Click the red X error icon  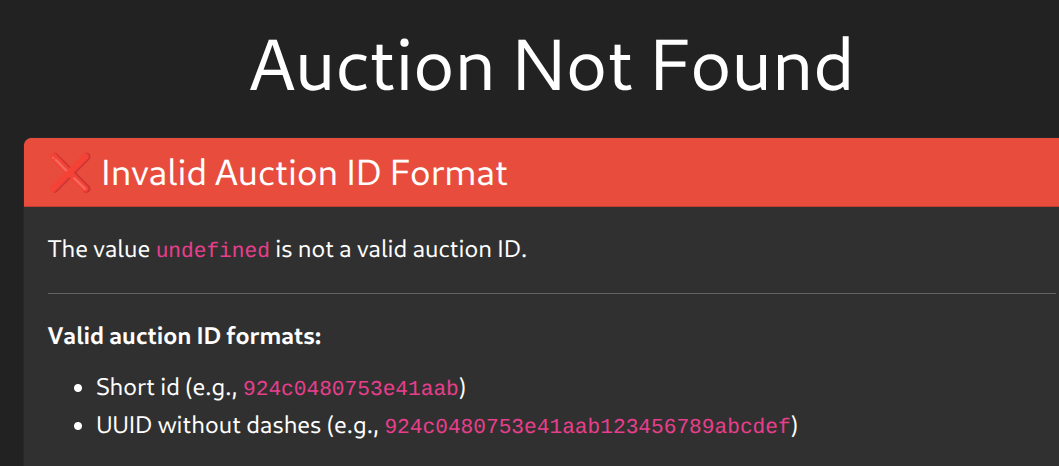[70, 174]
